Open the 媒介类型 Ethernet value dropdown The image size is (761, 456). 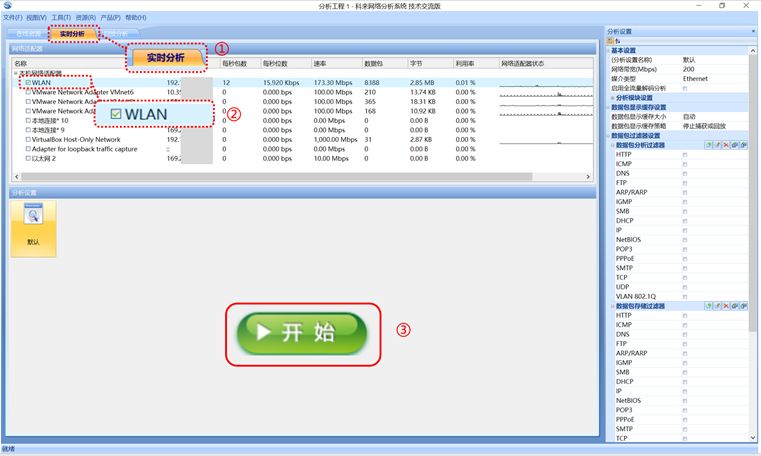point(714,79)
